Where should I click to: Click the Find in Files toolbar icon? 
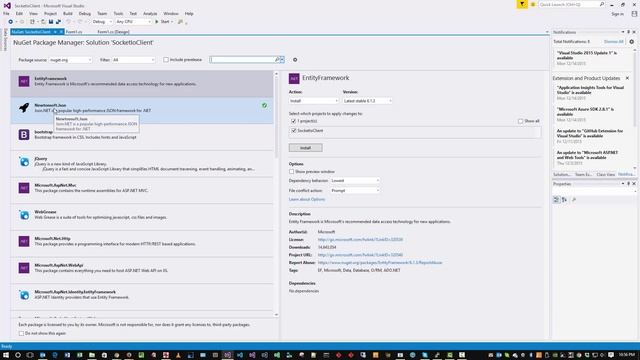(x=180, y=22)
